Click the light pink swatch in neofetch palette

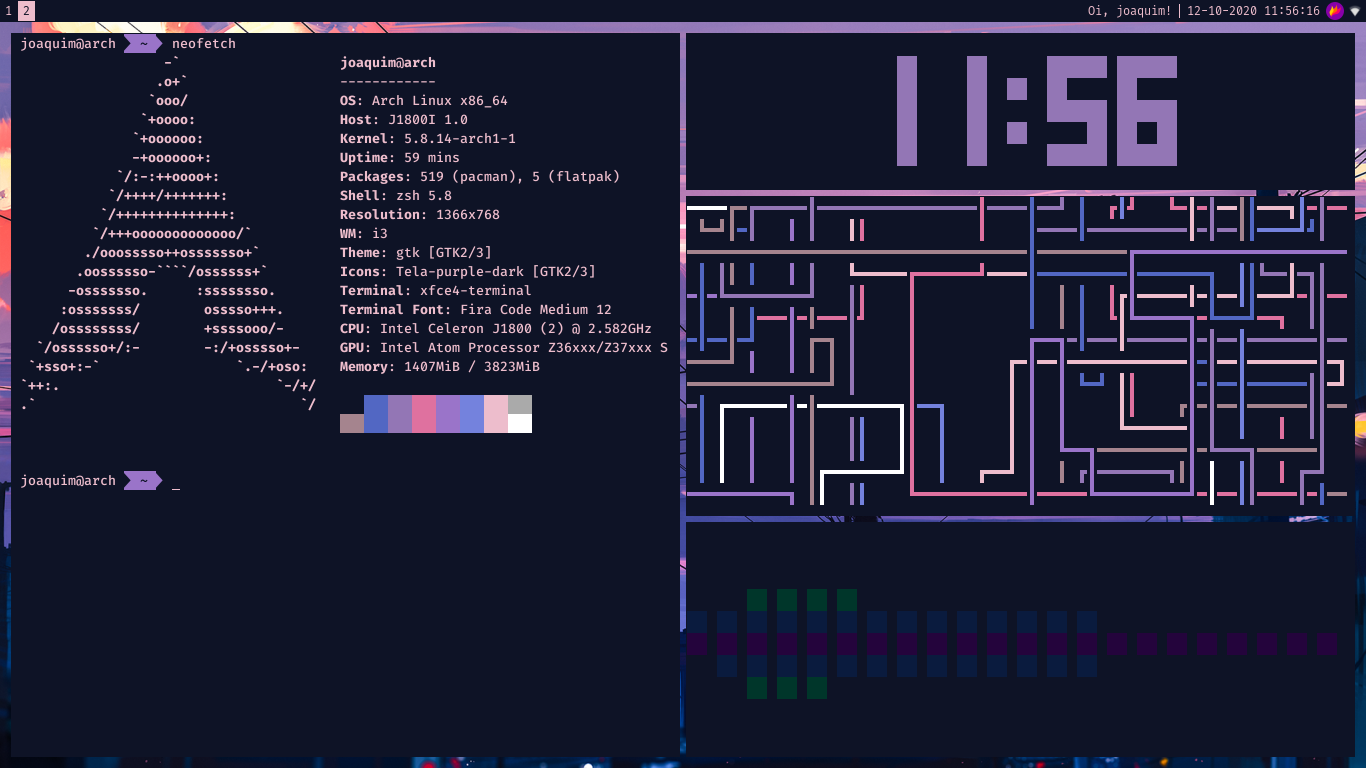496,414
